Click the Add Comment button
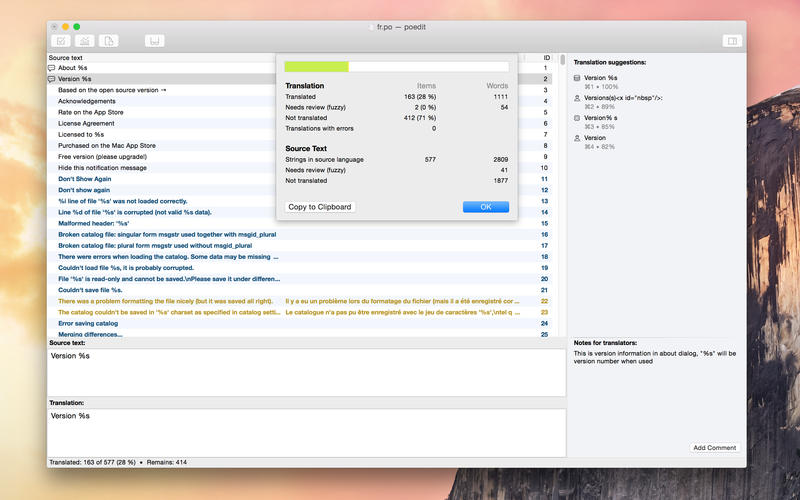This screenshot has height=500, width=800. coord(714,447)
